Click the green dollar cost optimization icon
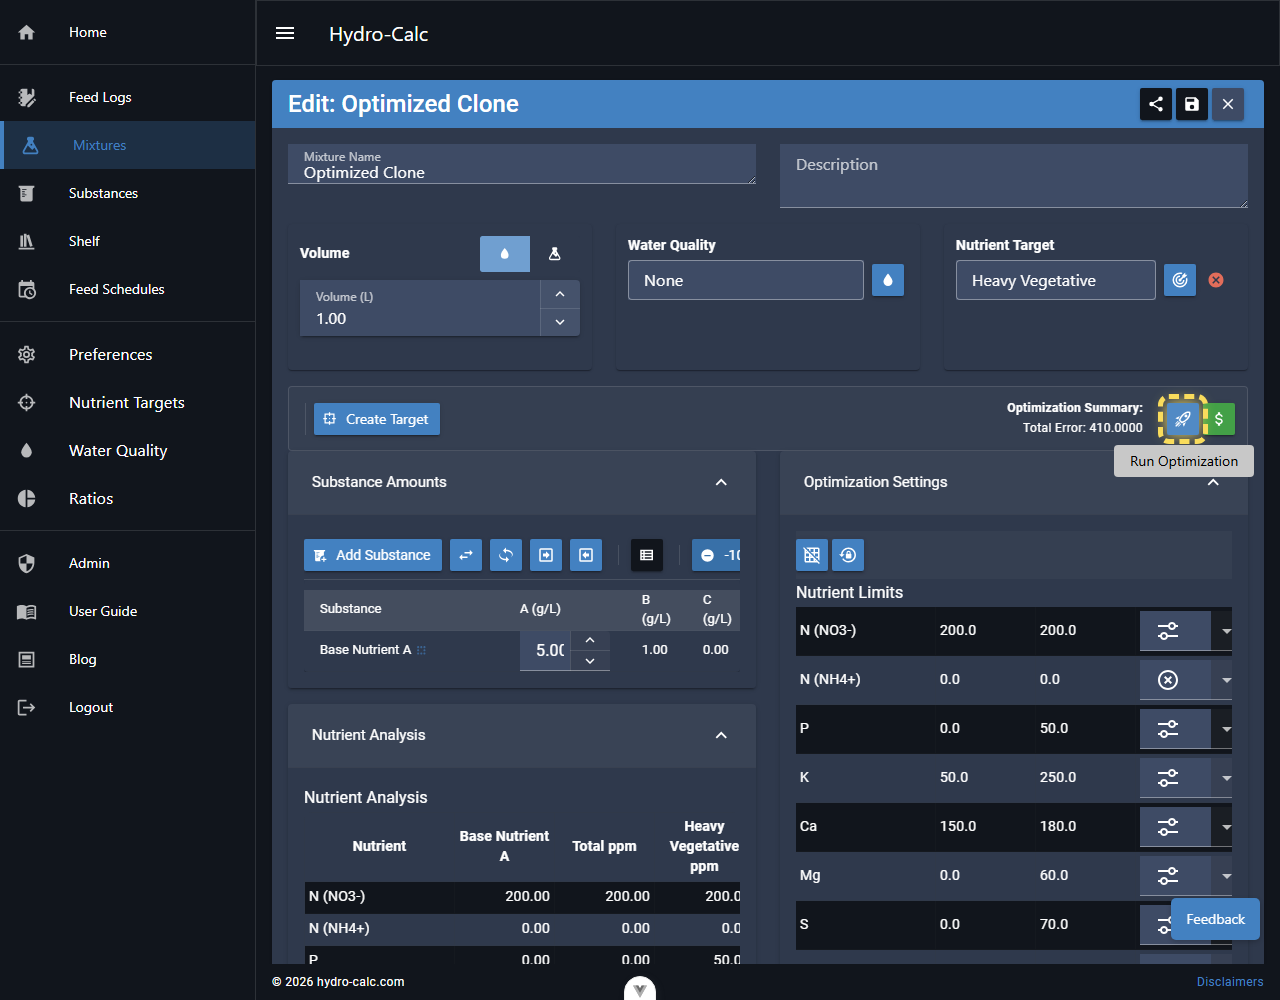1280x1000 pixels. [x=1219, y=419]
